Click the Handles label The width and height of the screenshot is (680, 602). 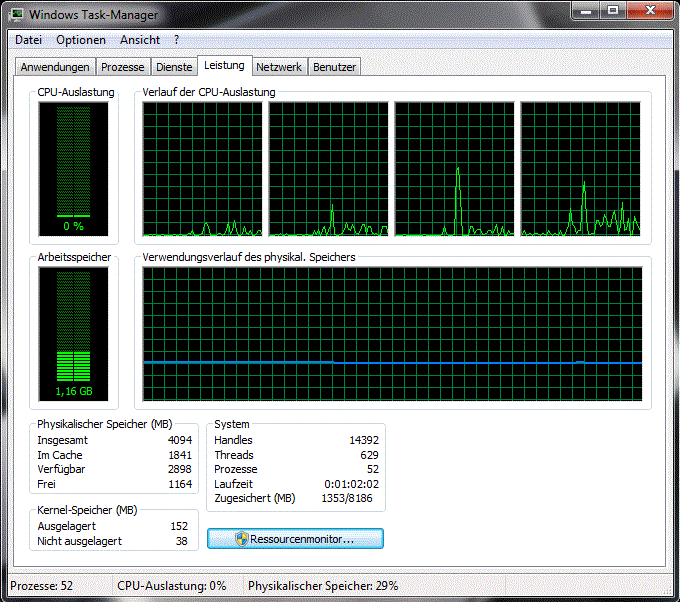point(233,440)
